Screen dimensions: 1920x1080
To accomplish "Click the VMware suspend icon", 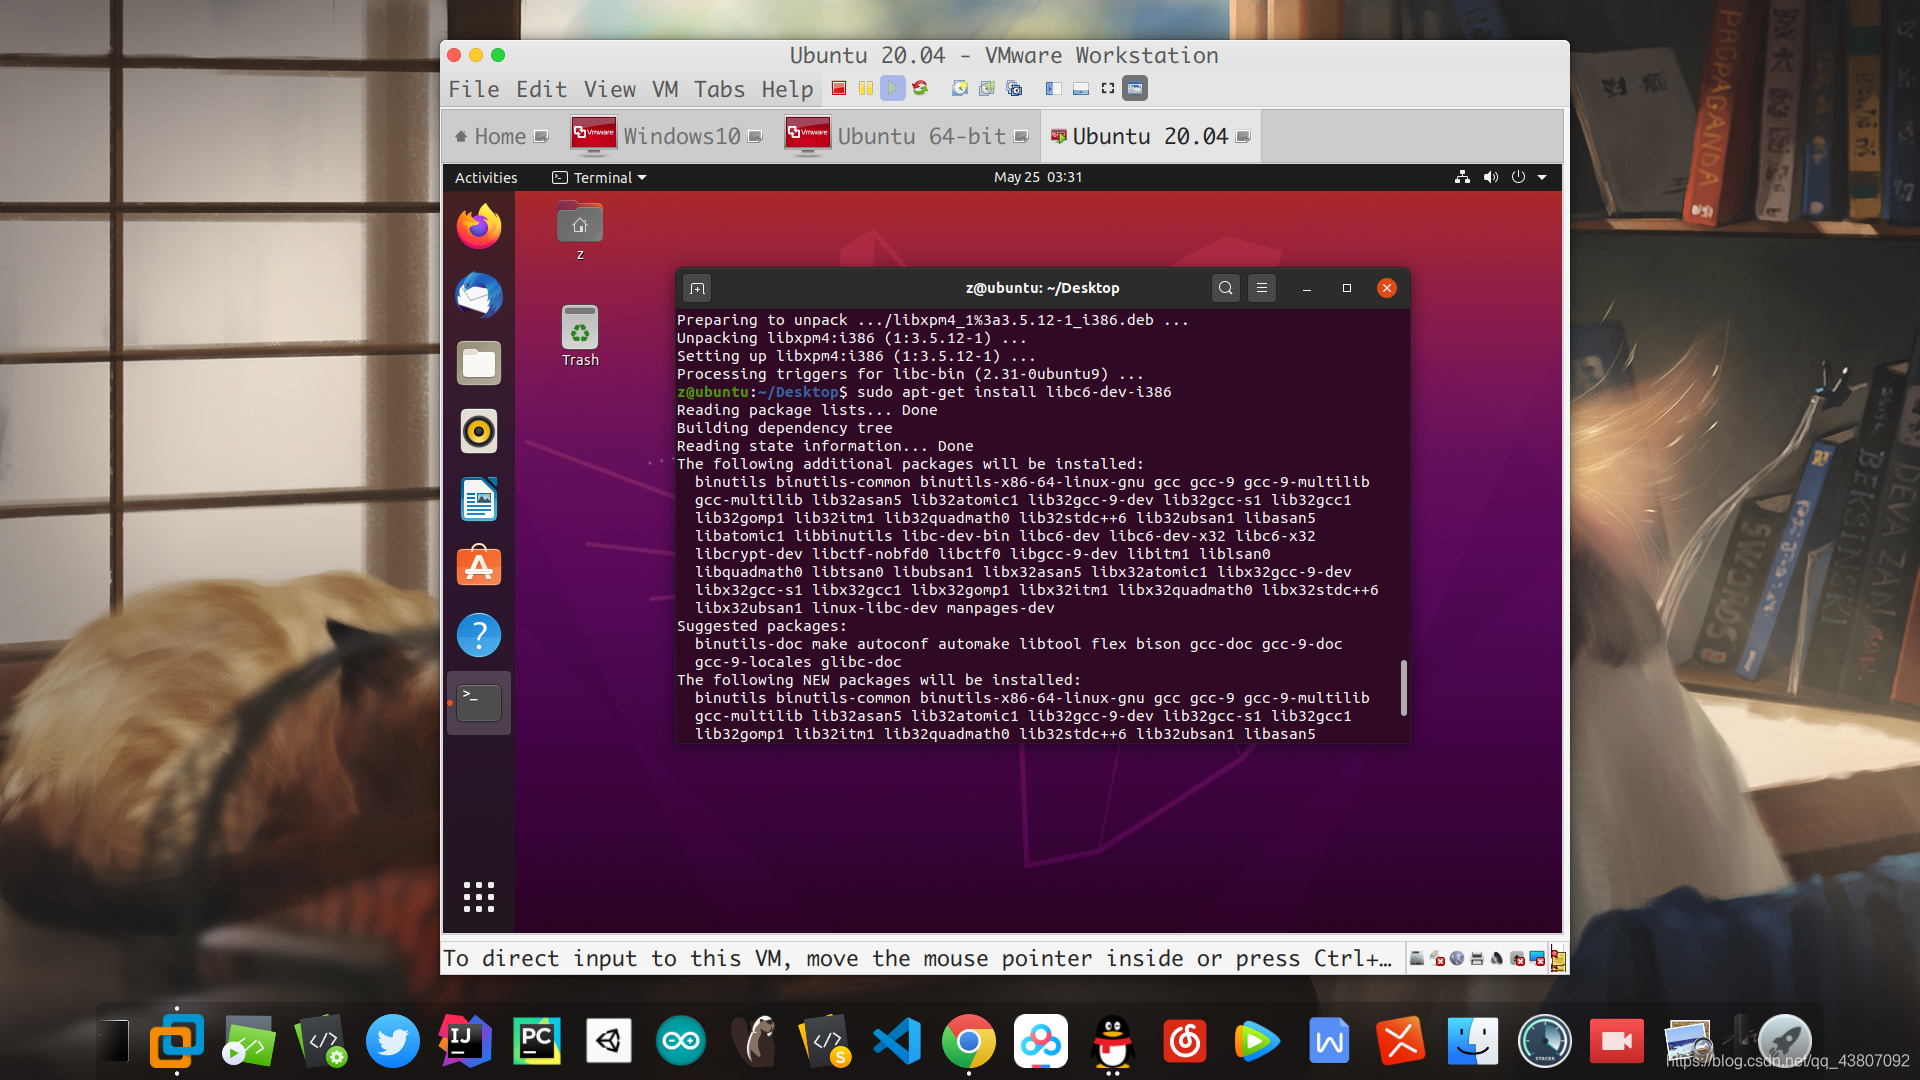I will pyautogui.click(x=865, y=88).
